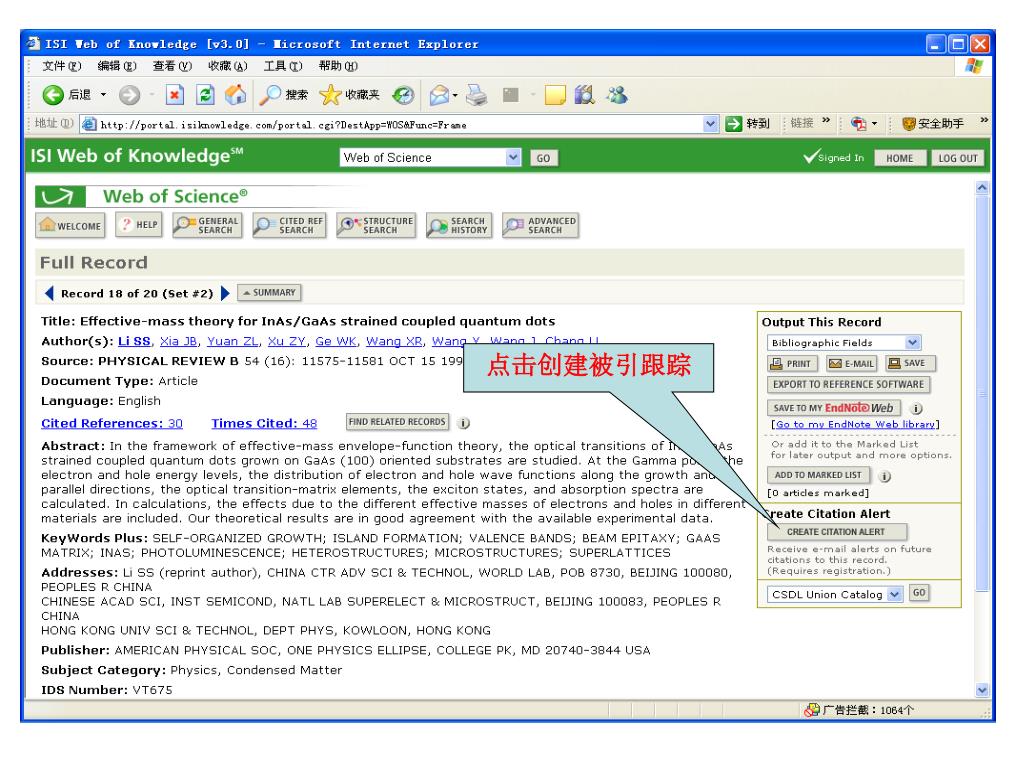Viewport: 1024px width, 768px height.
Task: Refresh the page with the green refresh icon
Action: coord(205,95)
